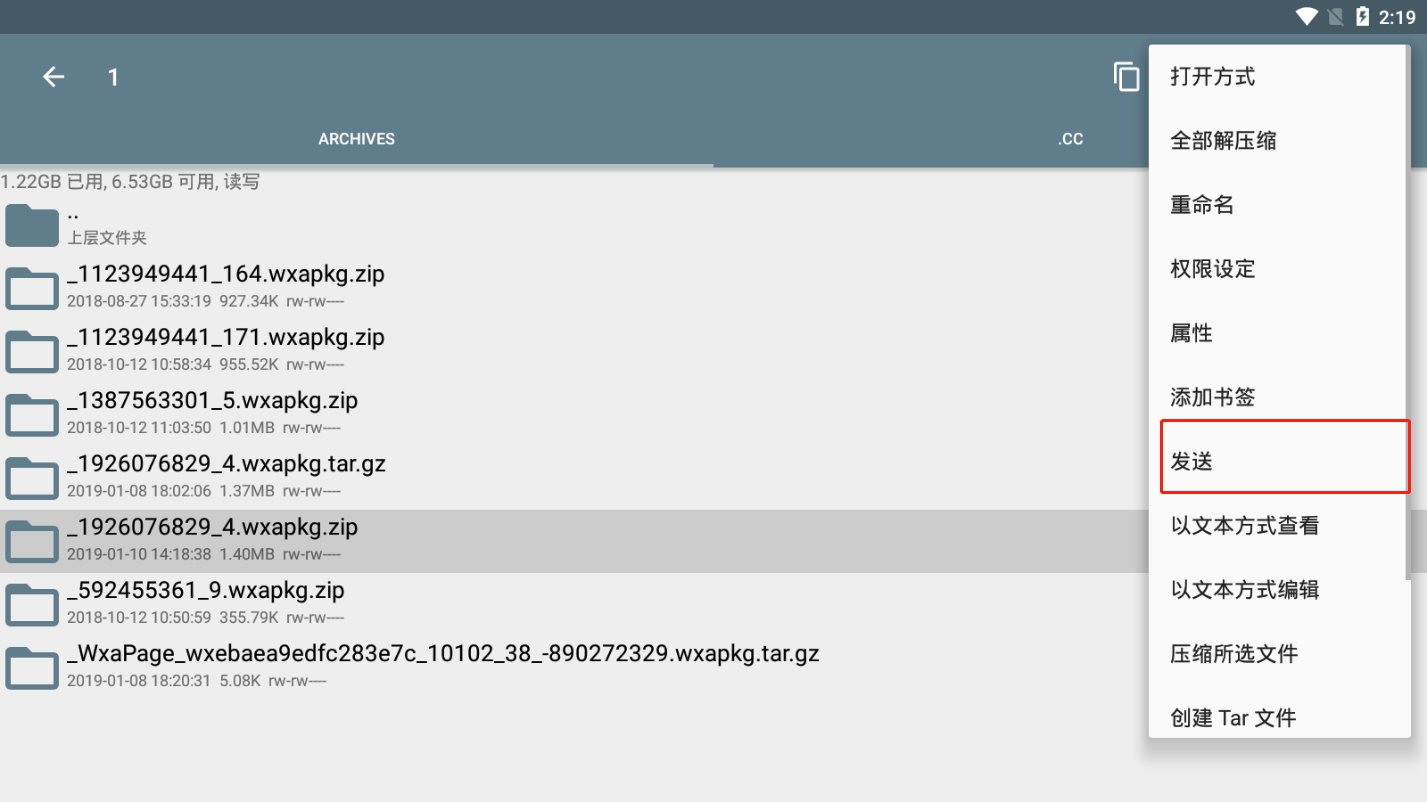
Task: Switch to the .CC tab
Action: [x=1071, y=139]
